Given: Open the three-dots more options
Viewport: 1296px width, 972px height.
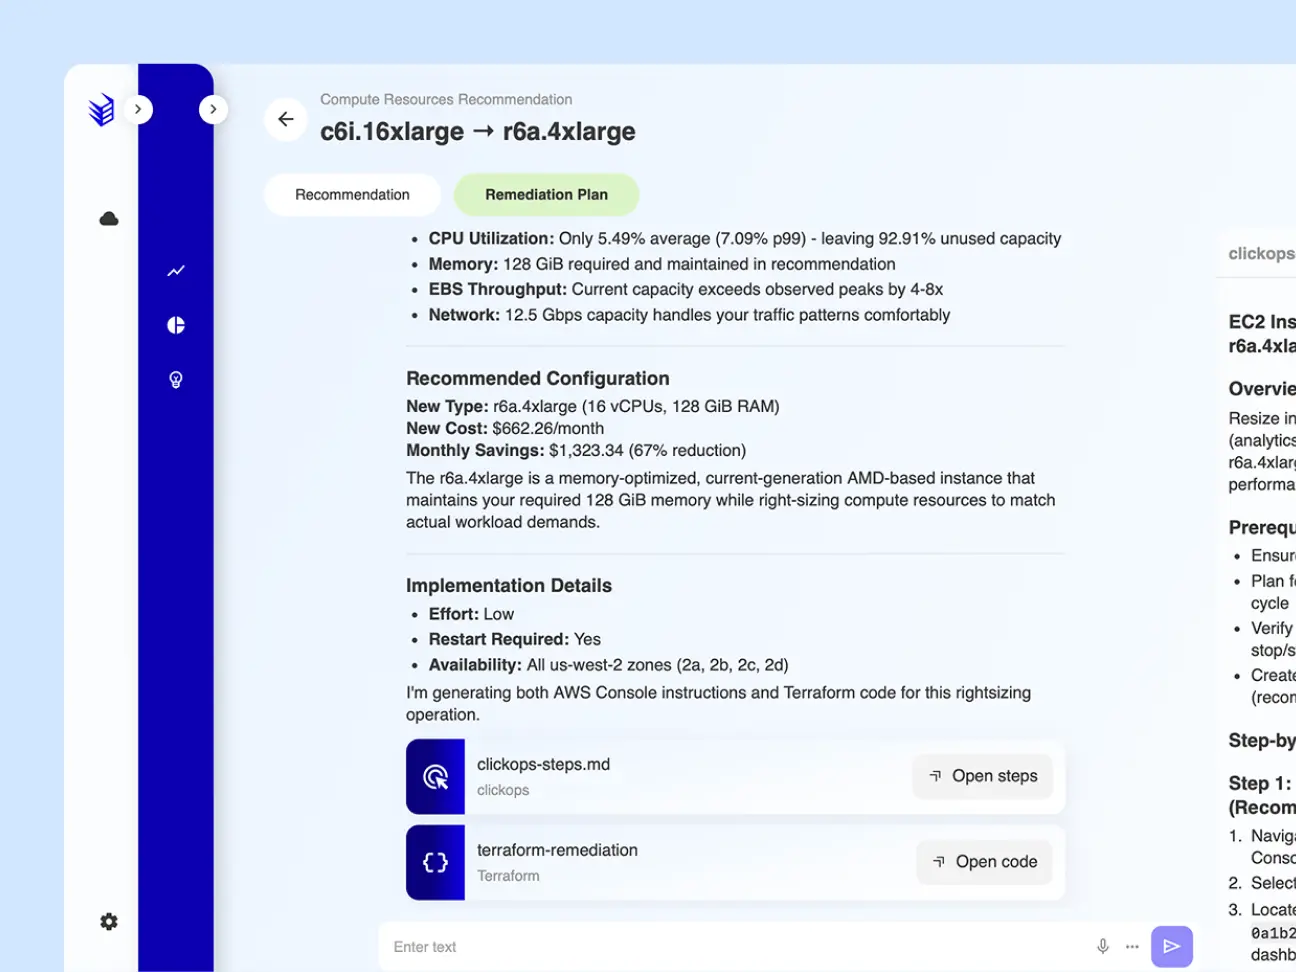Looking at the screenshot, I should [x=1132, y=946].
